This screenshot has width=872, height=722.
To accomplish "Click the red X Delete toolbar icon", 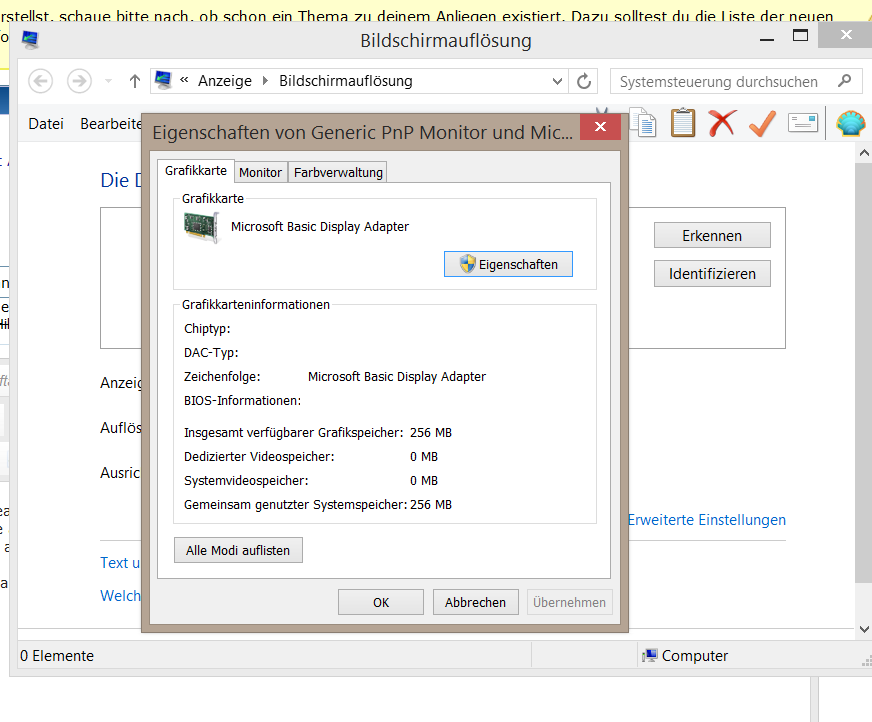I will point(722,123).
